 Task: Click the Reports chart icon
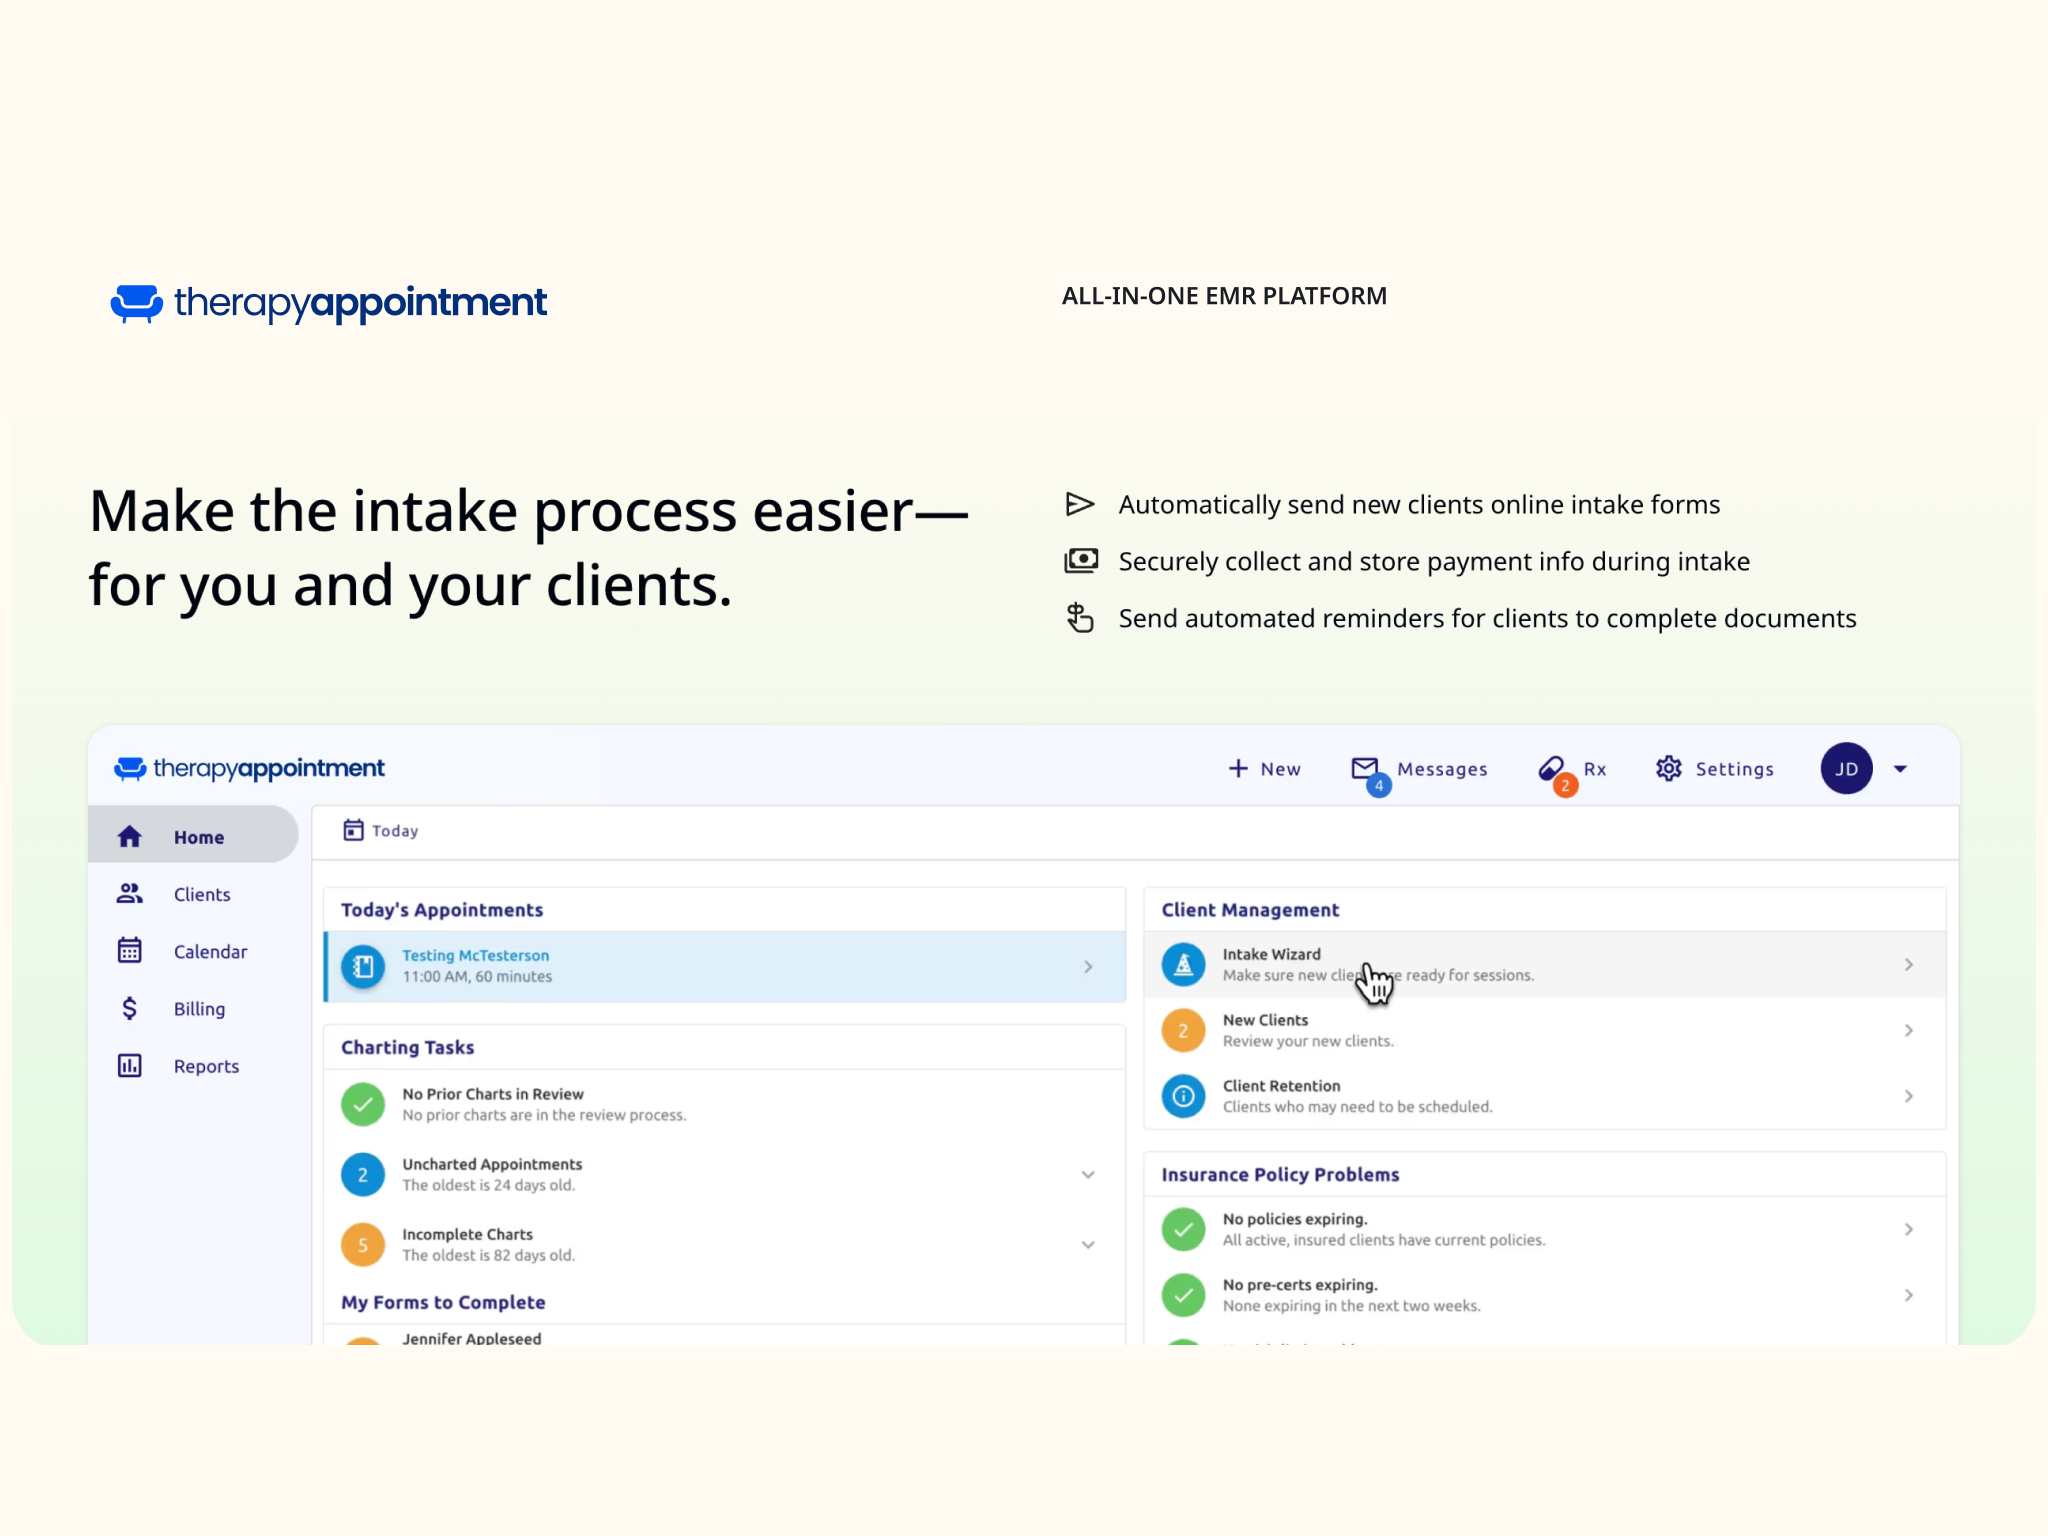[130, 1066]
